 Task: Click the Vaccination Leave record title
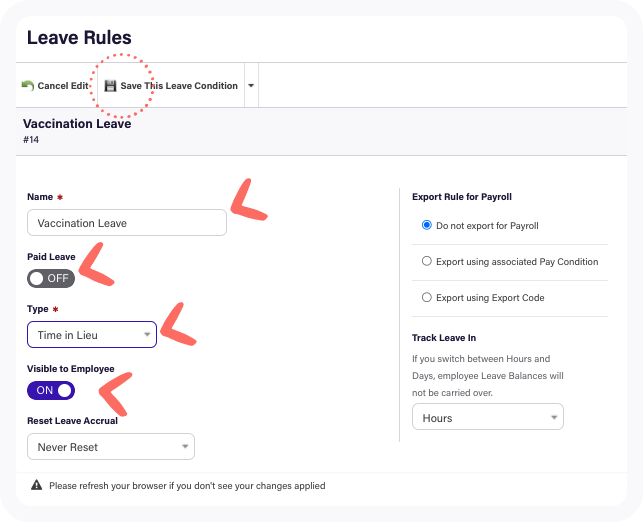77,123
